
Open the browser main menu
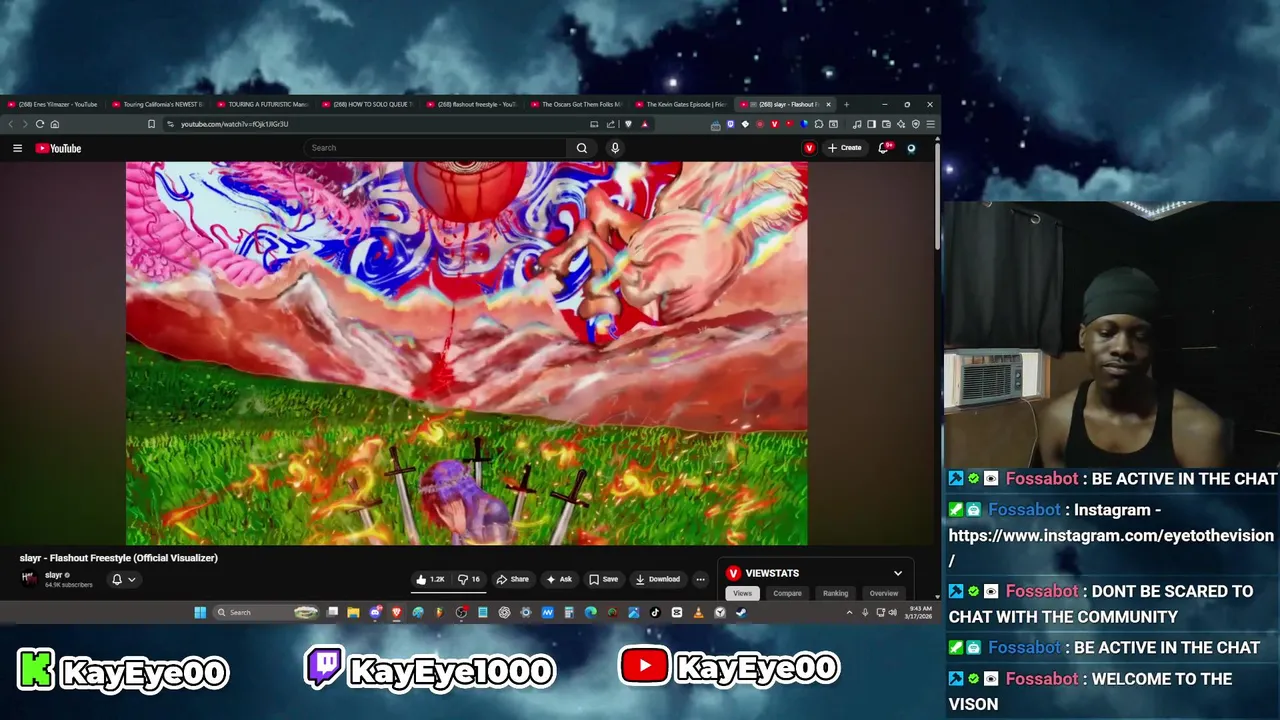[930, 124]
